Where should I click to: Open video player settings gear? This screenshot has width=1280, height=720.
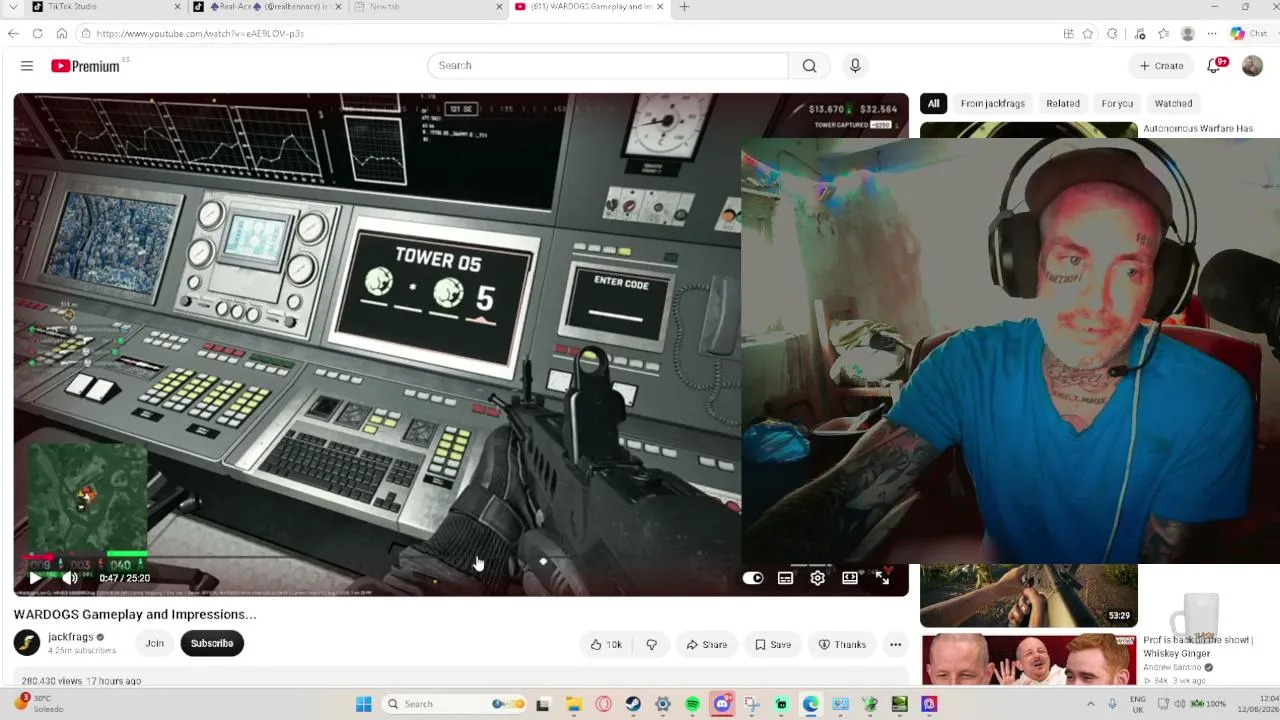(x=818, y=578)
